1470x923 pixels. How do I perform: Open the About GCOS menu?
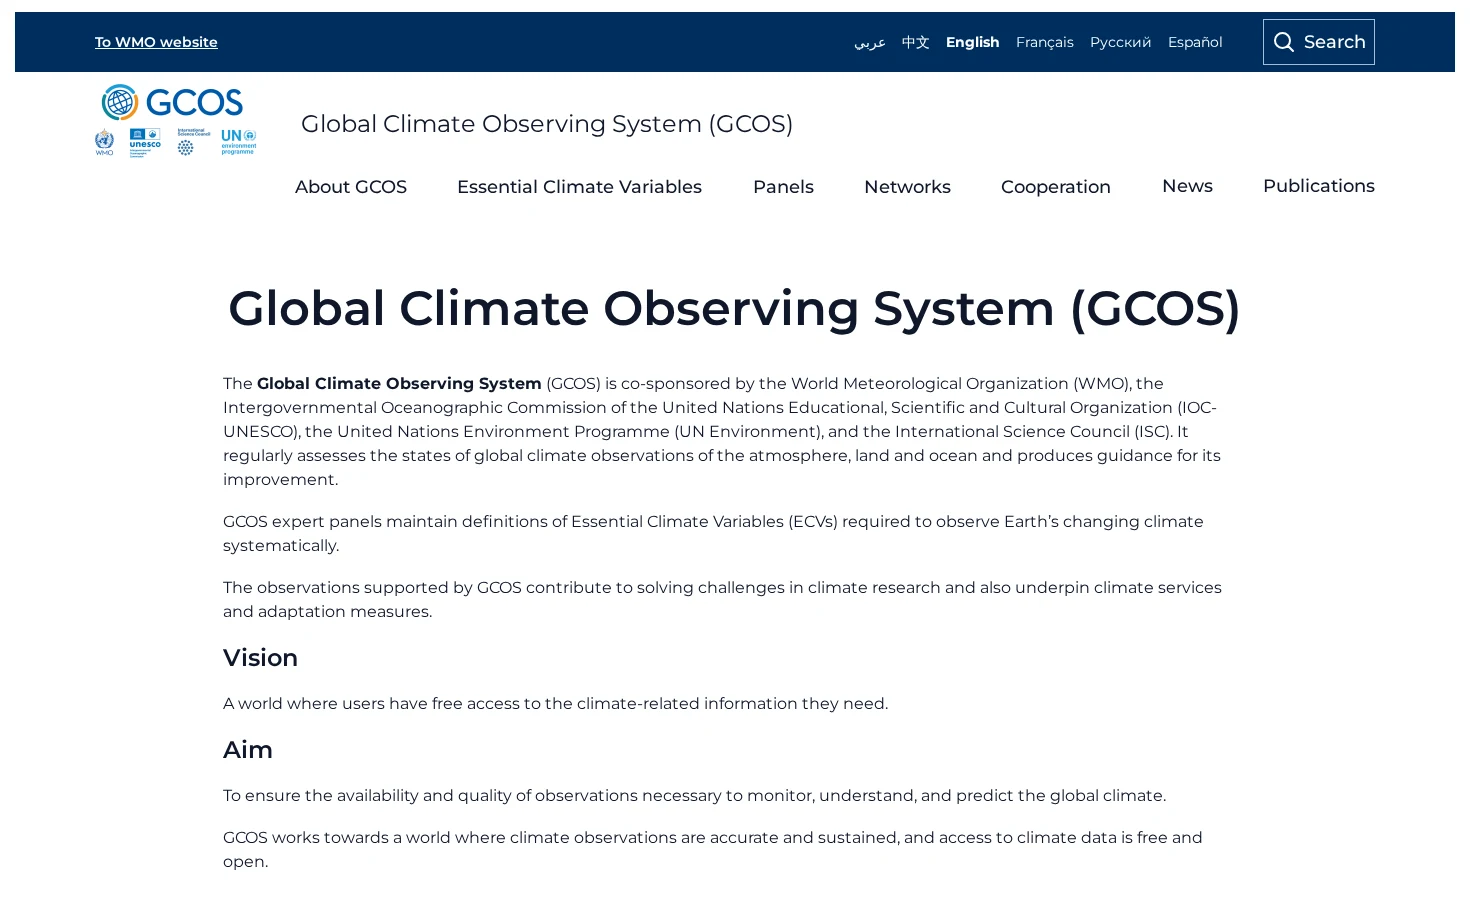[351, 187]
